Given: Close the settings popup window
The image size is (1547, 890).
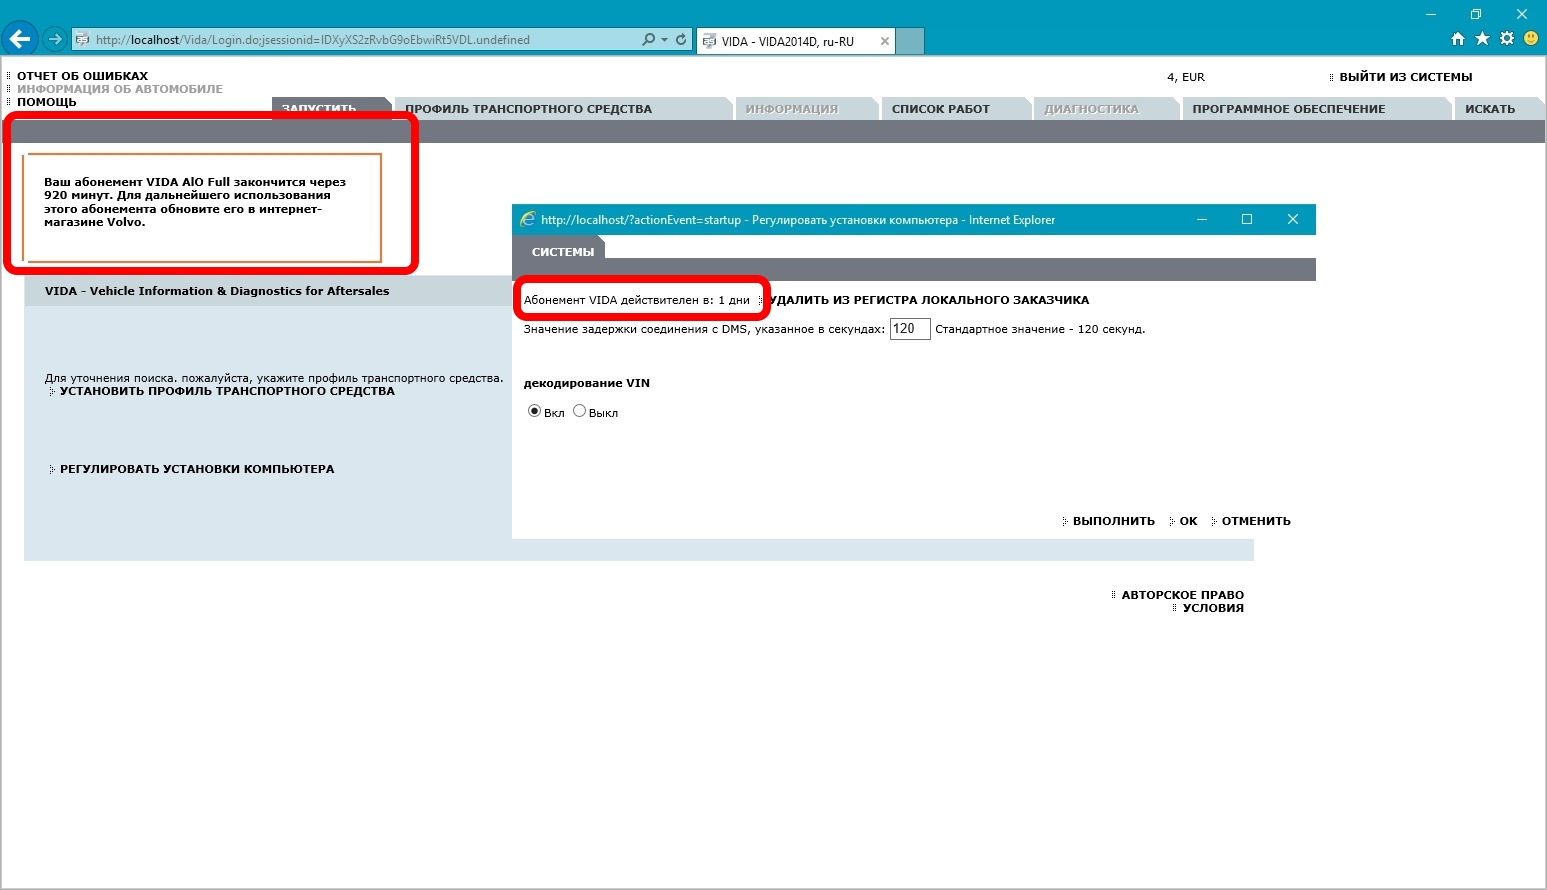Looking at the screenshot, I should point(1293,219).
